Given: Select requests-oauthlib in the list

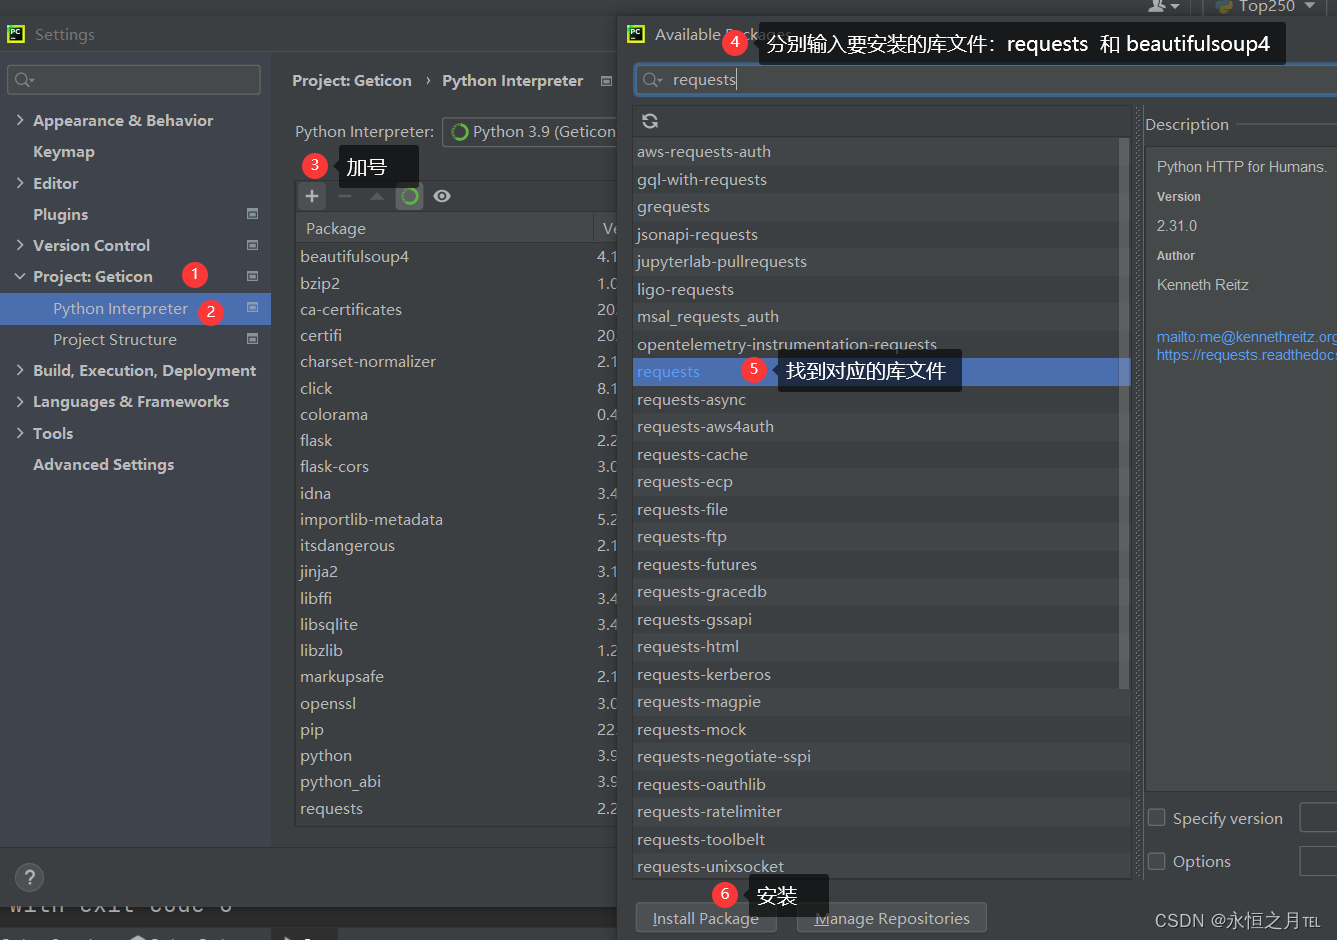Looking at the screenshot, I should point(882,784).
